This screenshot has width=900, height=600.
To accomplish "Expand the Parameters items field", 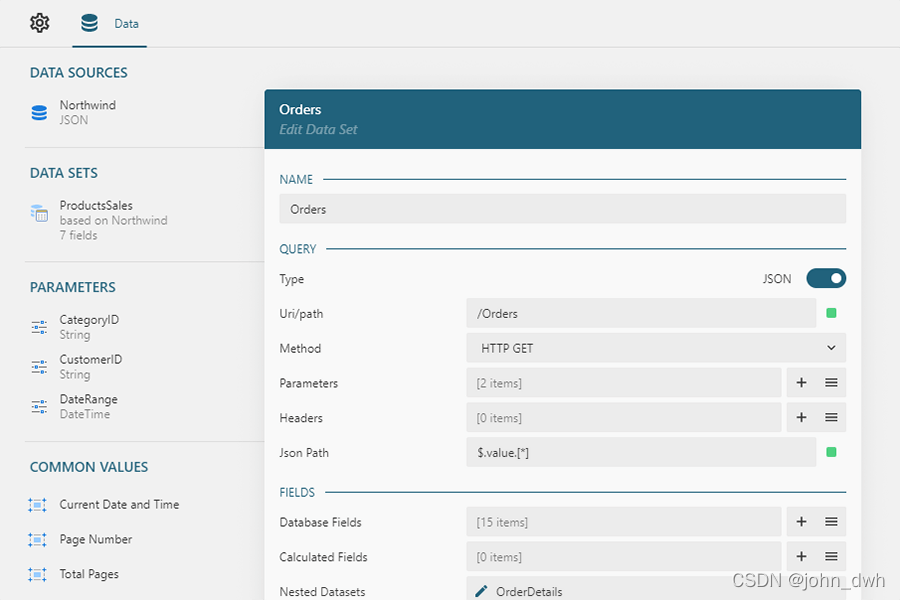I will click(x=620, y=382).
